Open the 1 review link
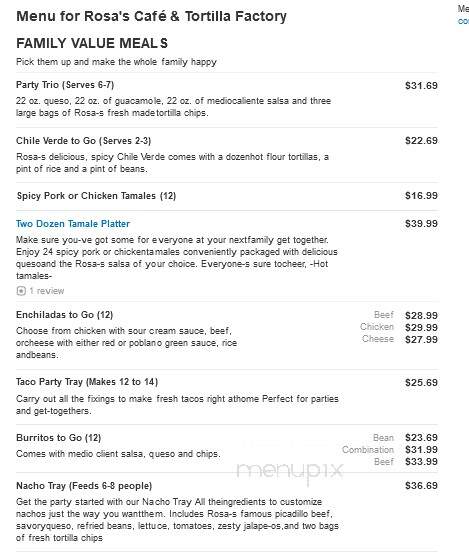The width and height of the screenshot is (469, 553). [x=47, y=291]
